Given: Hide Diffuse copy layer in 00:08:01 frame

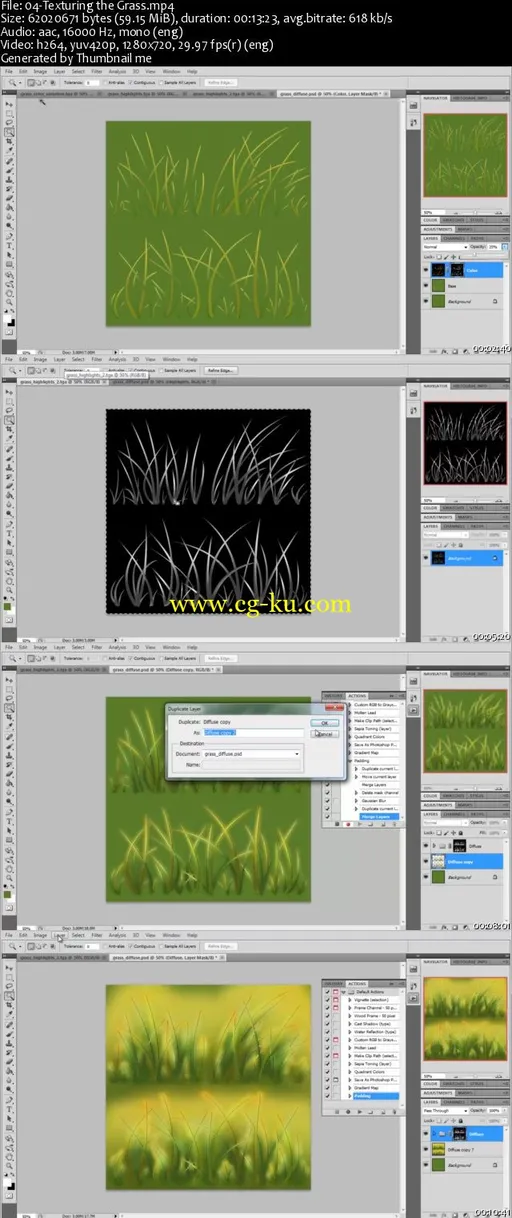Looking at the screenshot, I should coord(426,861).
